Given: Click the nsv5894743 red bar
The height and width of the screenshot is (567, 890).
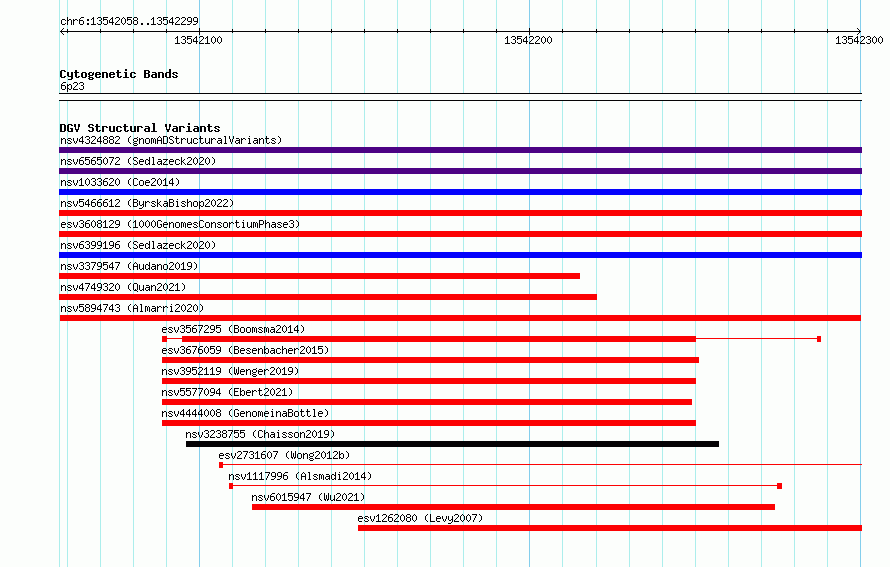Looking at the screenshot, I should tap(460, 318).
